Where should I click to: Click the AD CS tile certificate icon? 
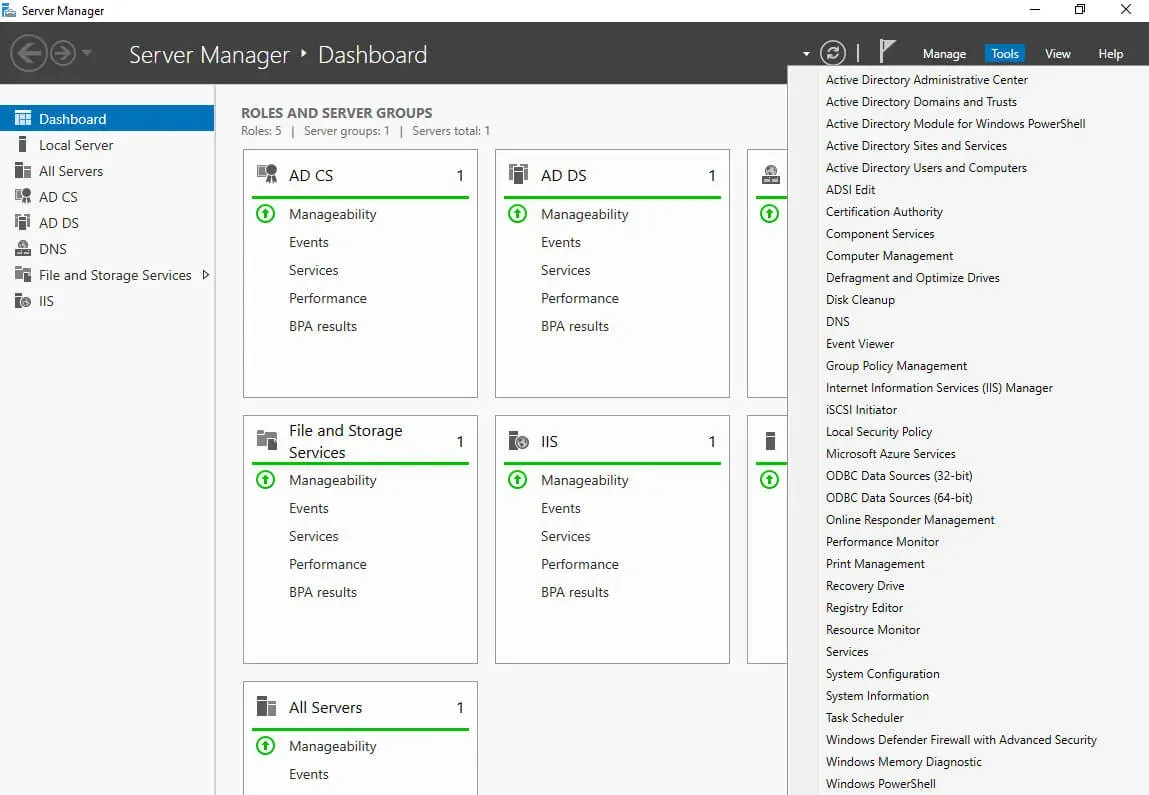[x=267, y=174]
